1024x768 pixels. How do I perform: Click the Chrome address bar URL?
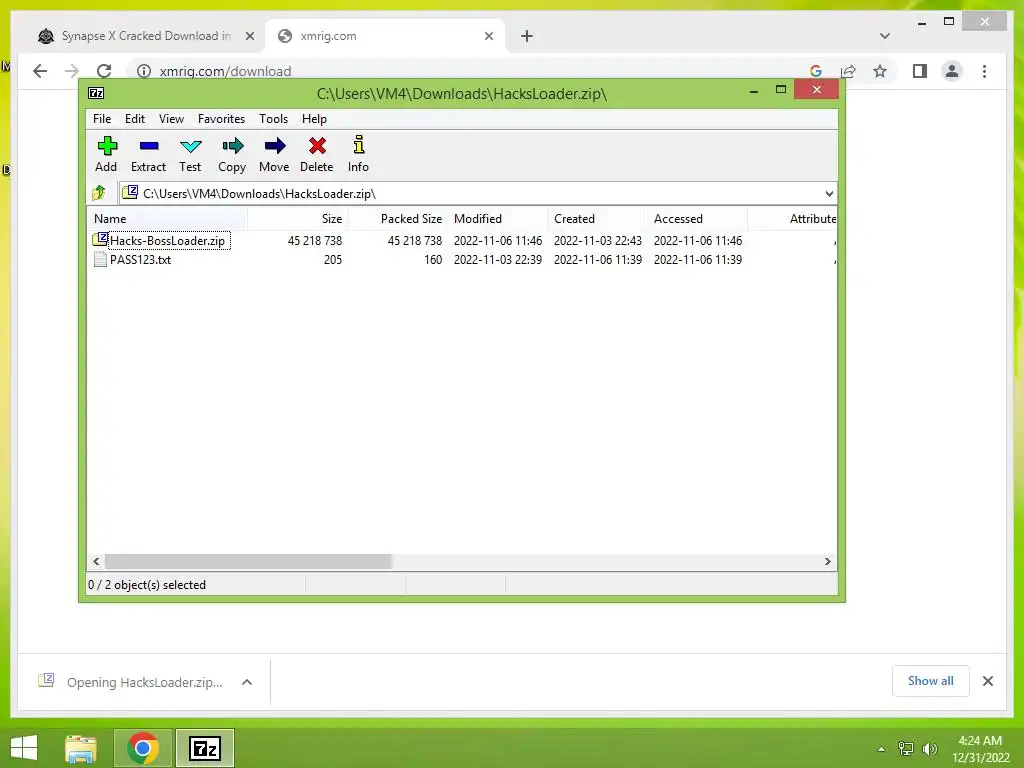tap(225, 71)
